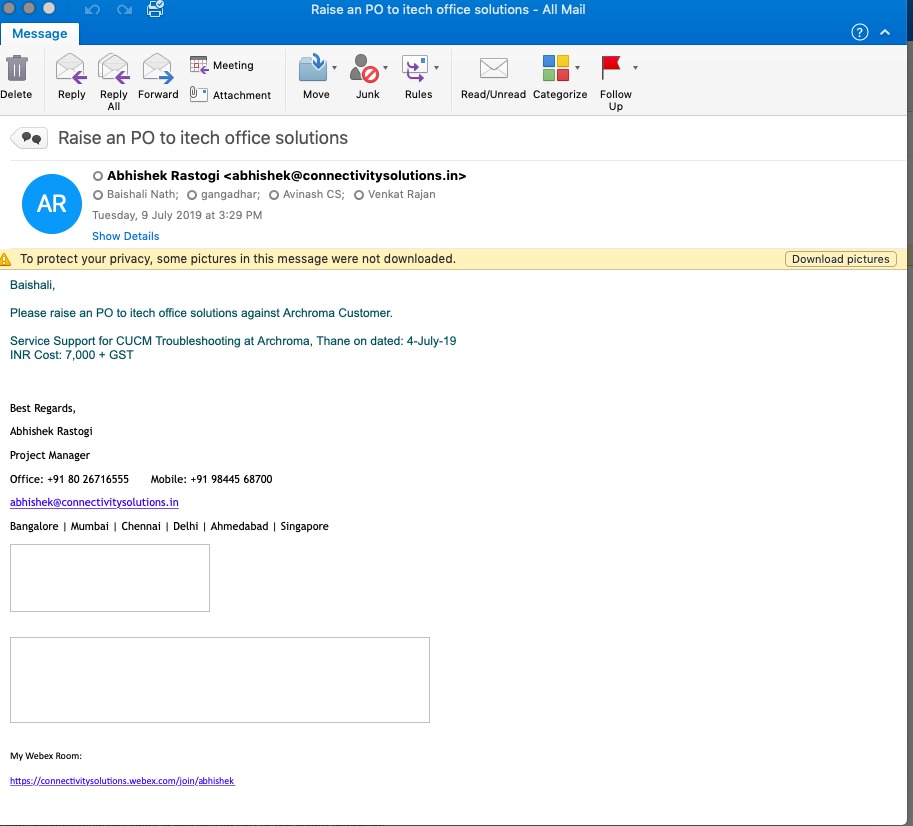Open the Move dropdown arrow
Screen dimensions: 913x826
pyautogui.click(x=334, y=68)
